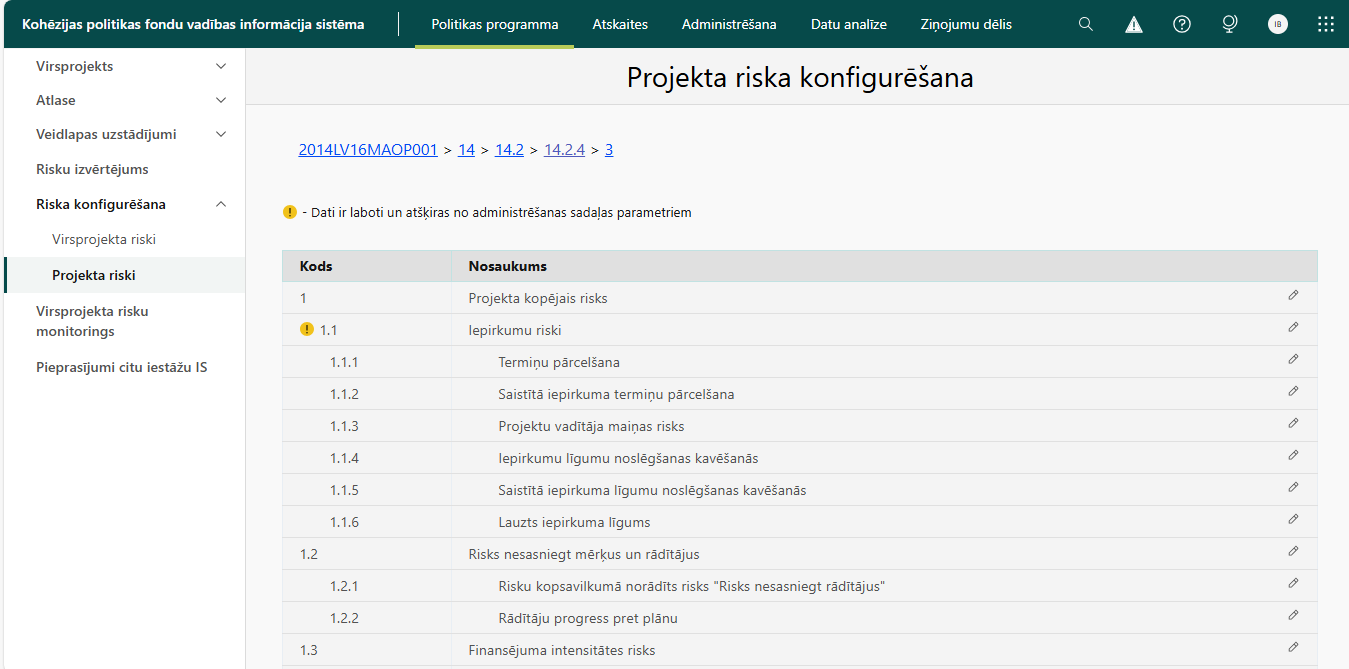Image resolution: width=1349 pixels, height=669 pixels.
Task: Open the Administrēšana tab
Action: coord(729,24)
